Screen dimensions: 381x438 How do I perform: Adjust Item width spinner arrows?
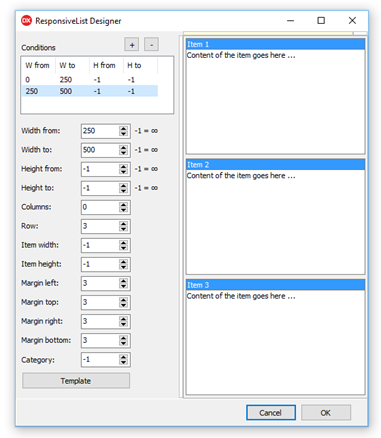point(124,245)
